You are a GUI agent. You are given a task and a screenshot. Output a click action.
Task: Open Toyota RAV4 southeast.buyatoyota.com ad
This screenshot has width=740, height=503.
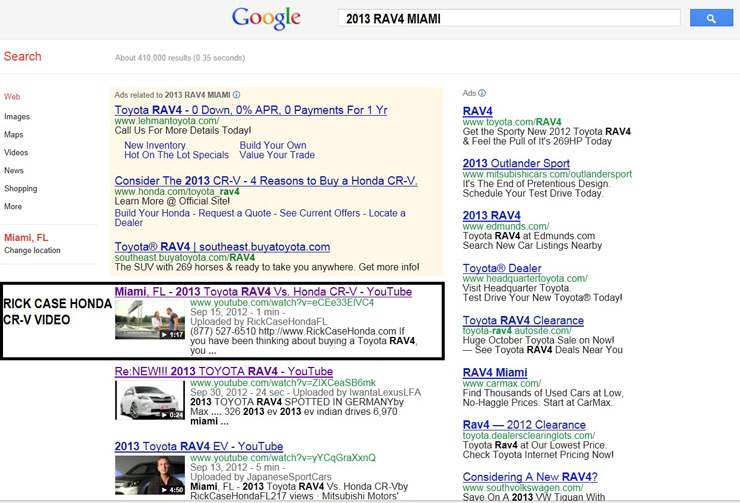click(x=222, y=247)
